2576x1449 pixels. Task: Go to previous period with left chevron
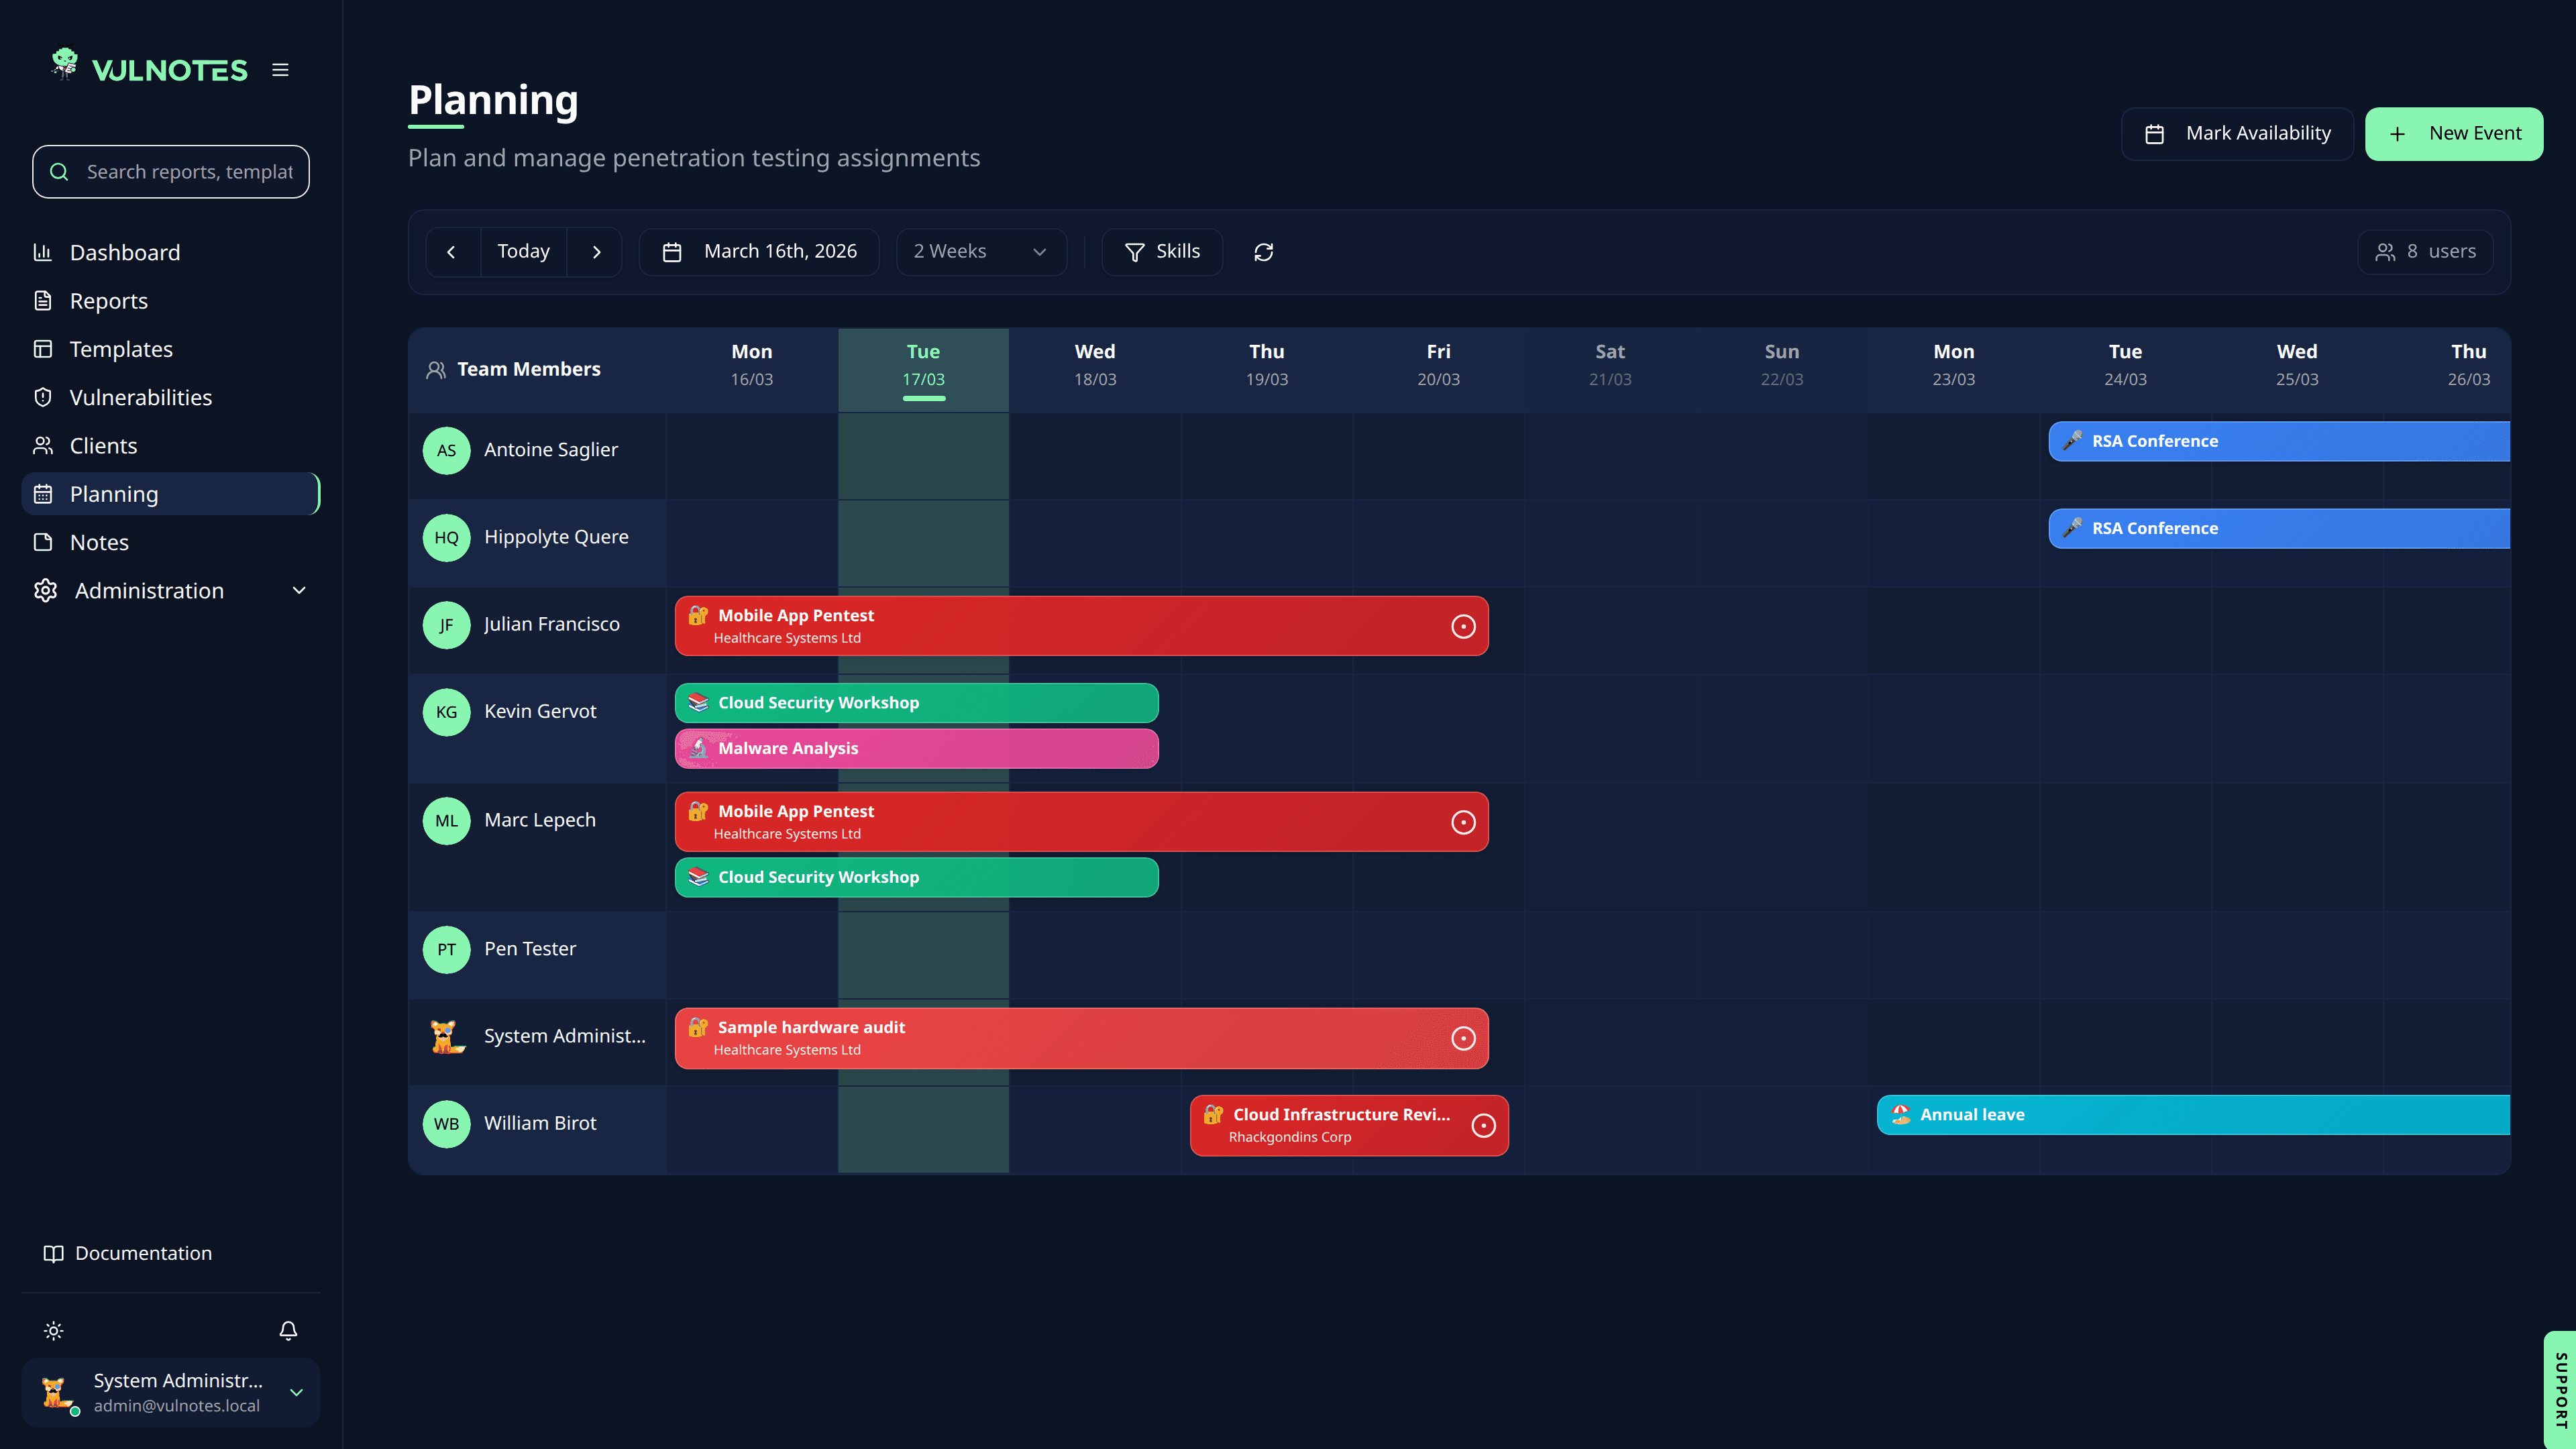[452, 252]
